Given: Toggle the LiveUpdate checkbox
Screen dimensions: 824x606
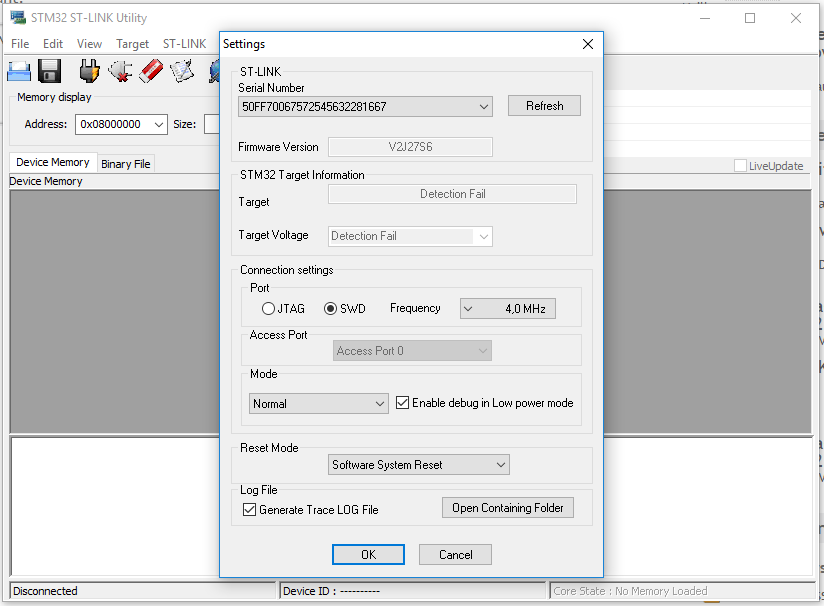Looking at the screenshot, I should tap(740, 166).
